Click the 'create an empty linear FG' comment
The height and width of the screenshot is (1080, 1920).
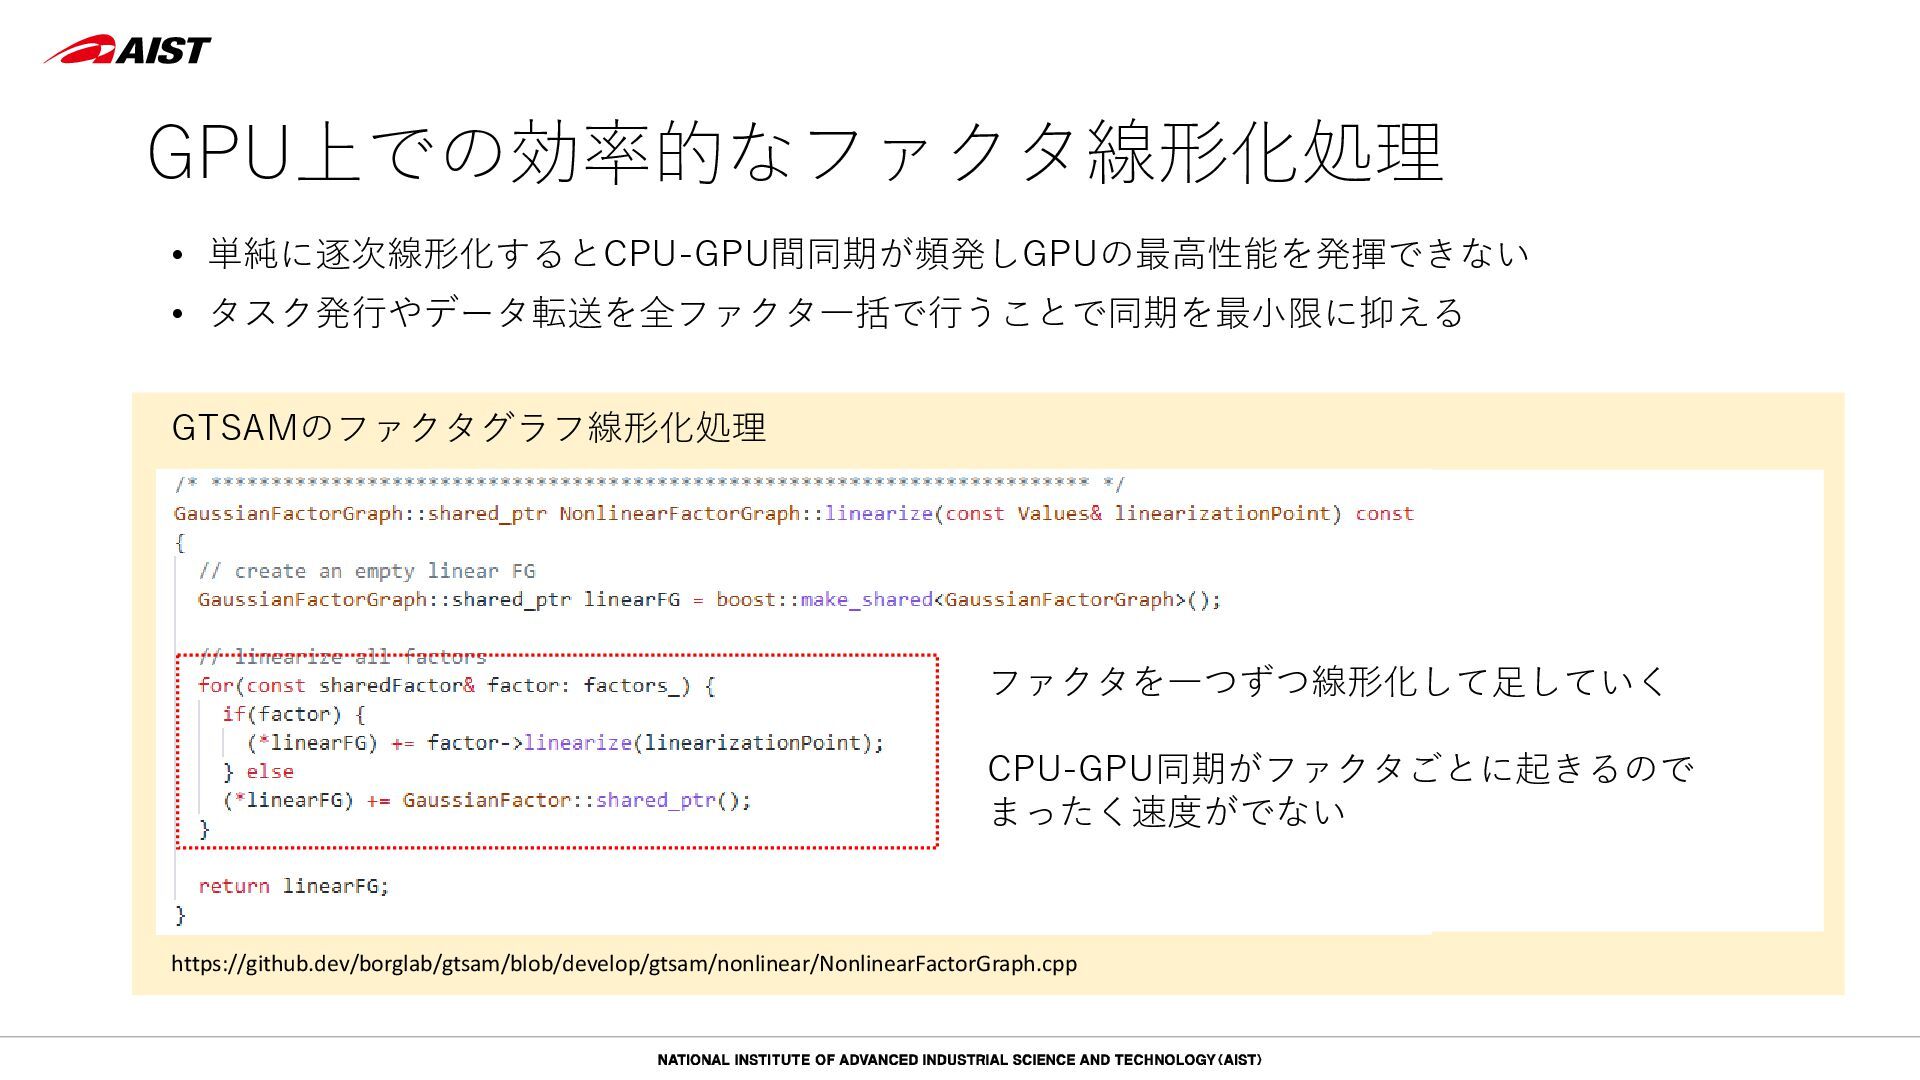[x=366, y=571]
